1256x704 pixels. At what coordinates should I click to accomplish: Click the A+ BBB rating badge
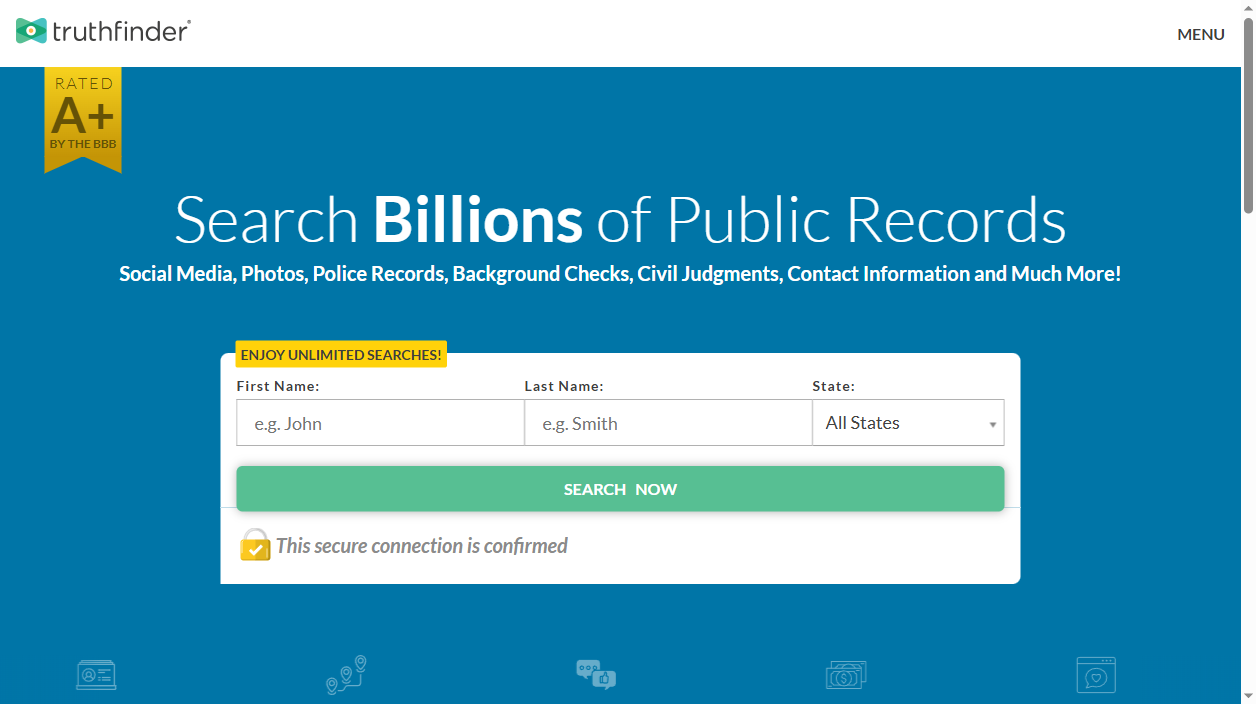tap(83, 120)
